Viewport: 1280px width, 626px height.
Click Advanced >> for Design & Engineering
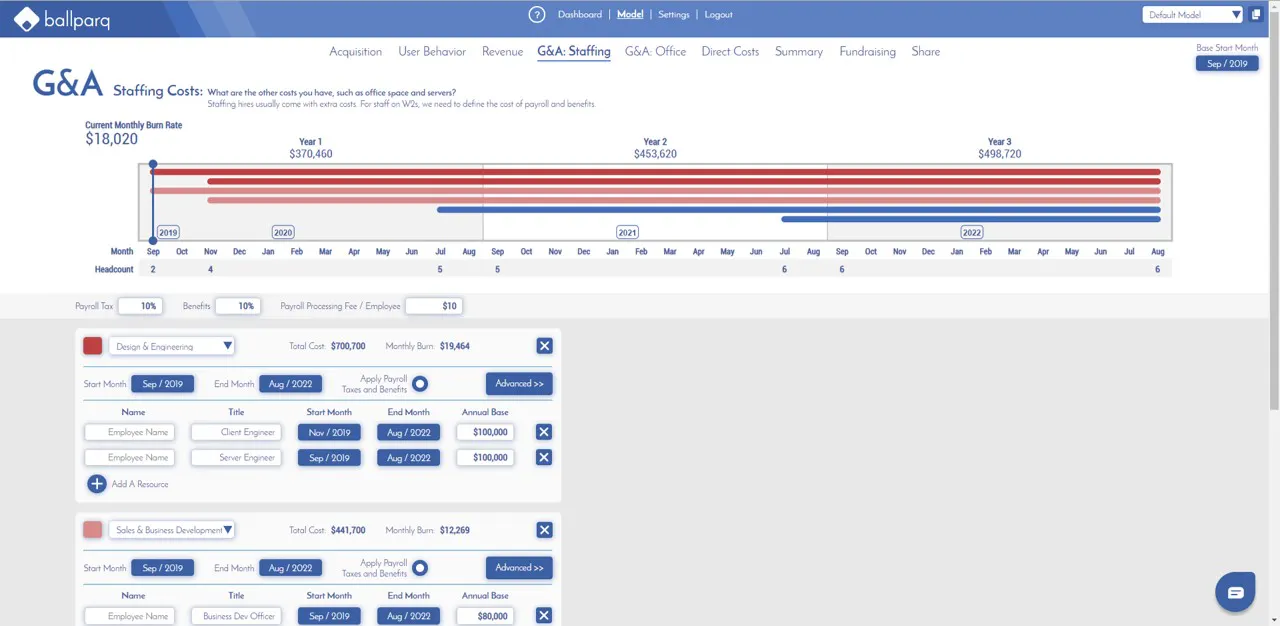(519, 384)
